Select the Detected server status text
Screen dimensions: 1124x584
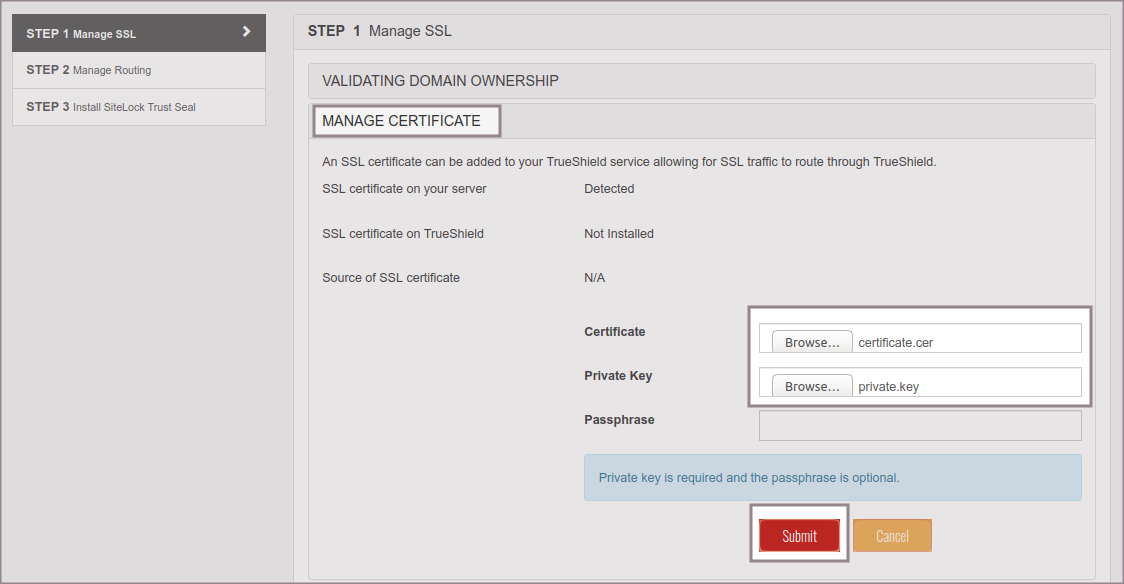[x=609, y=189]
